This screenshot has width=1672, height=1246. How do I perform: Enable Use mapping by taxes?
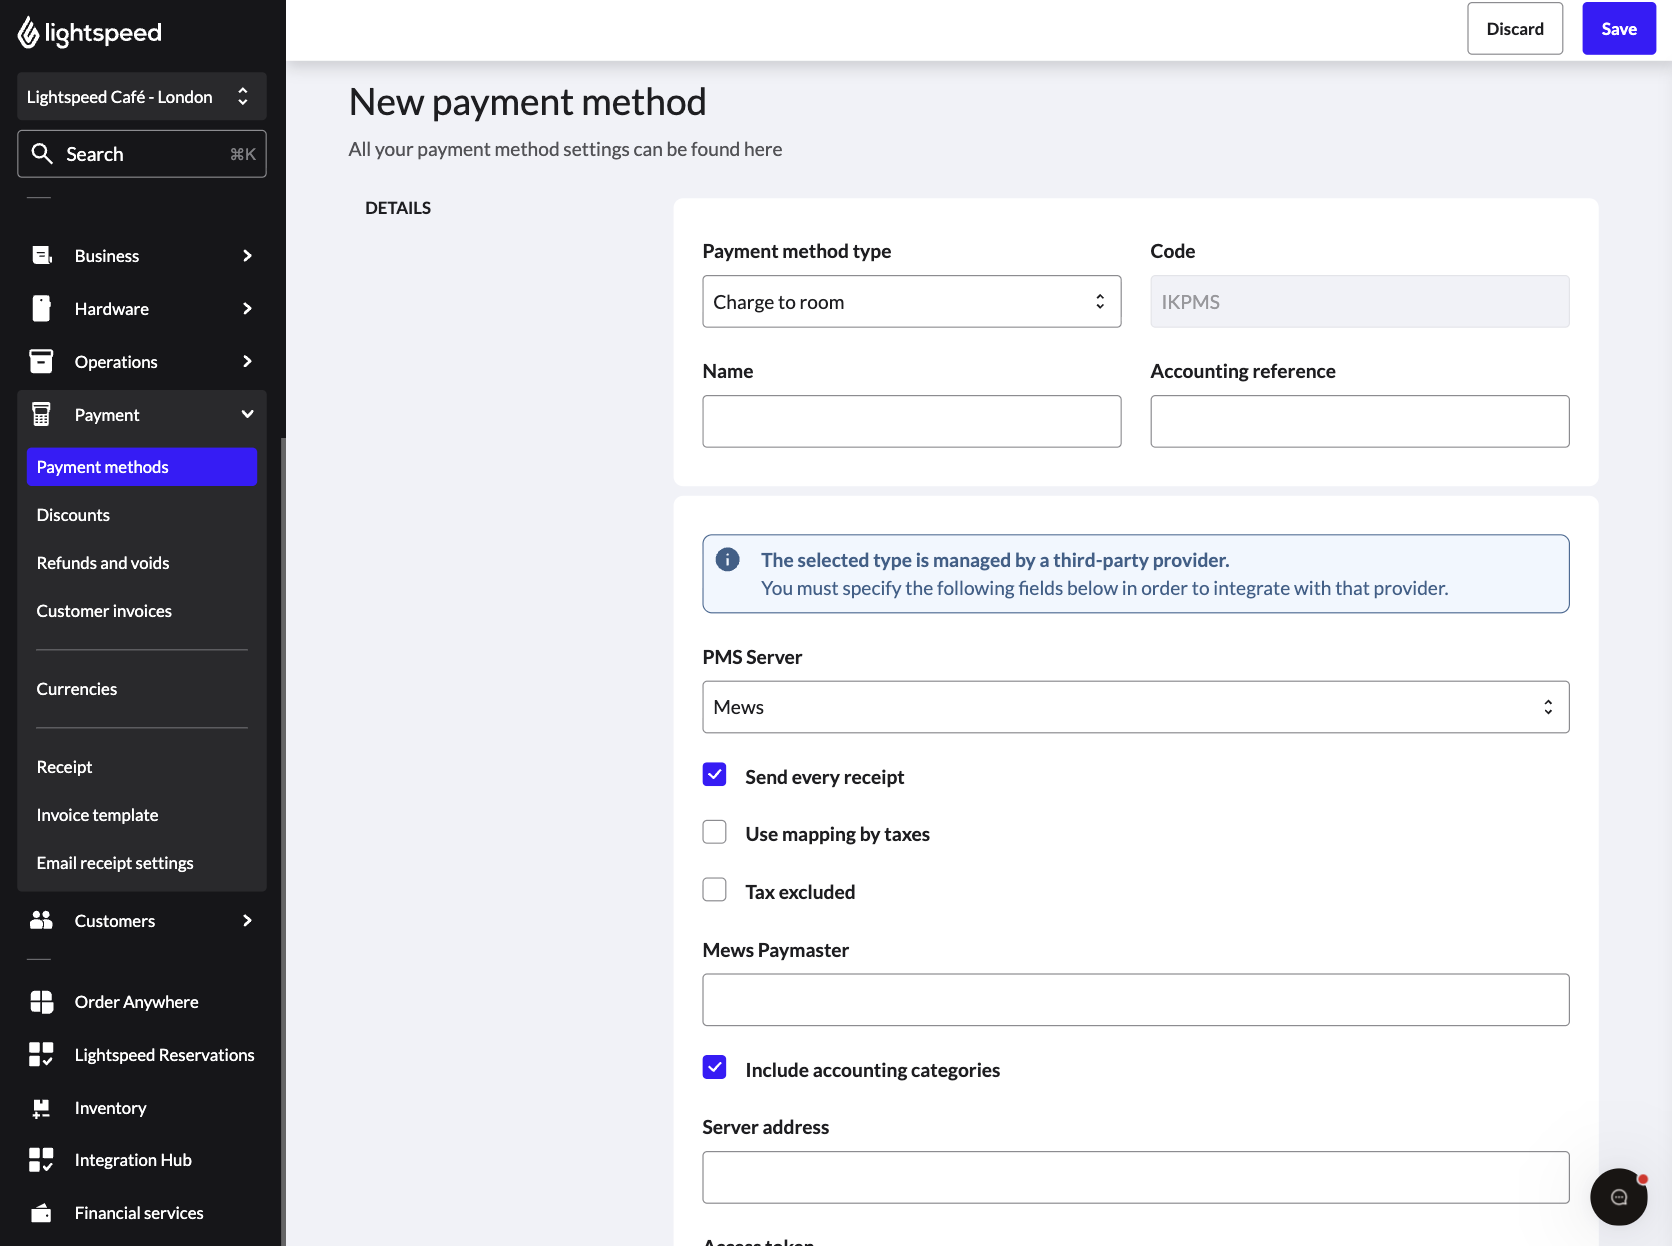pyautogui.click(x=714, y=832)
